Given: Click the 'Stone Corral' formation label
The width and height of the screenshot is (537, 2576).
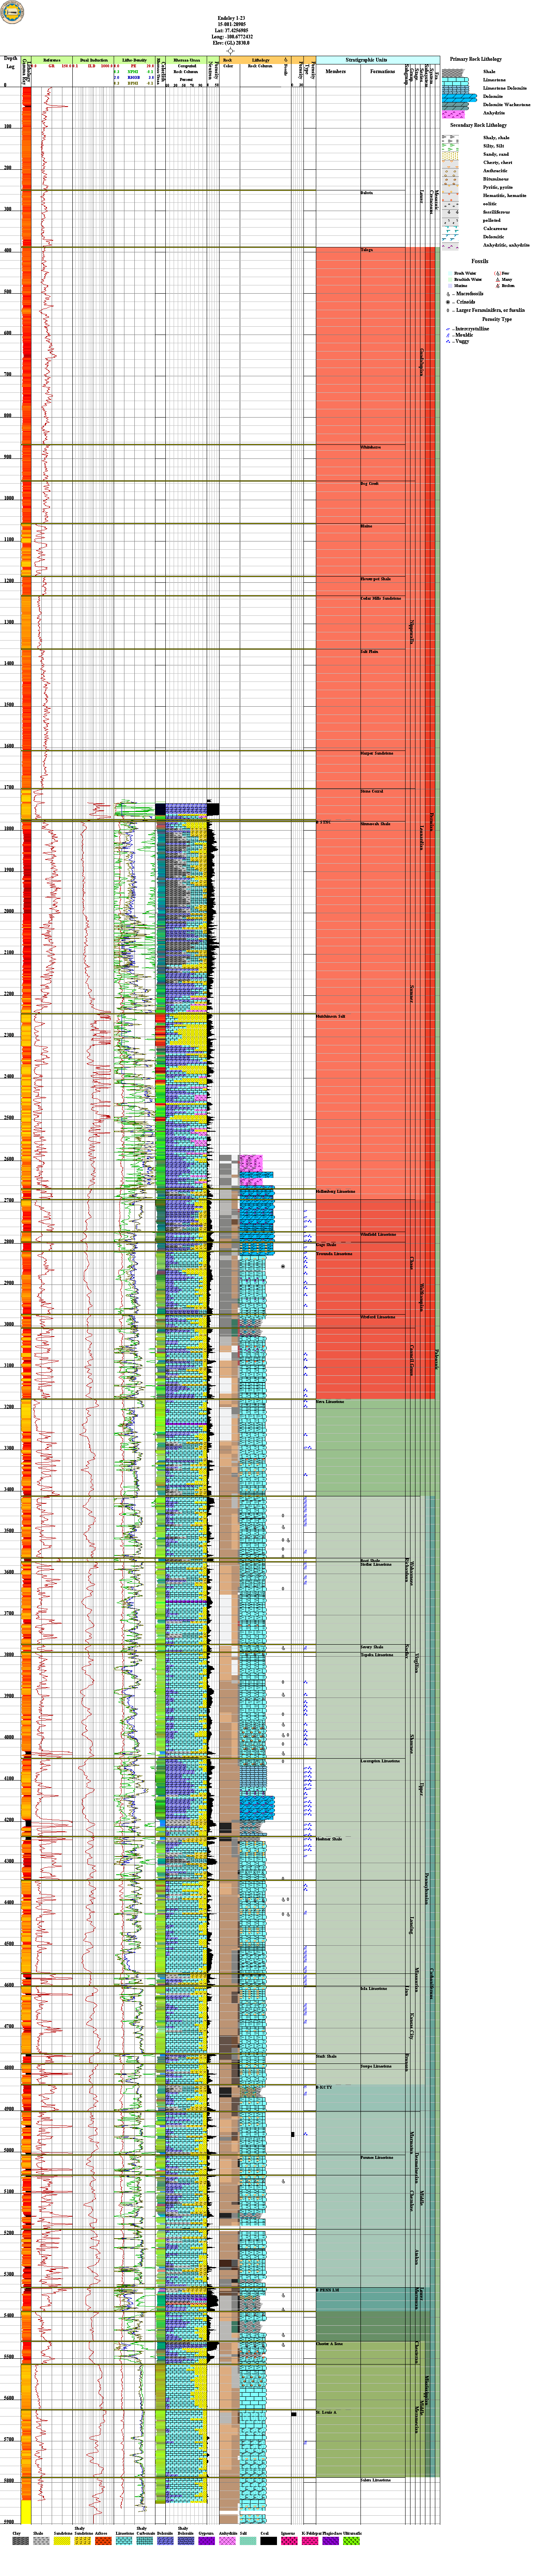Looking at the screenshot, I should (x=372, y=791).
